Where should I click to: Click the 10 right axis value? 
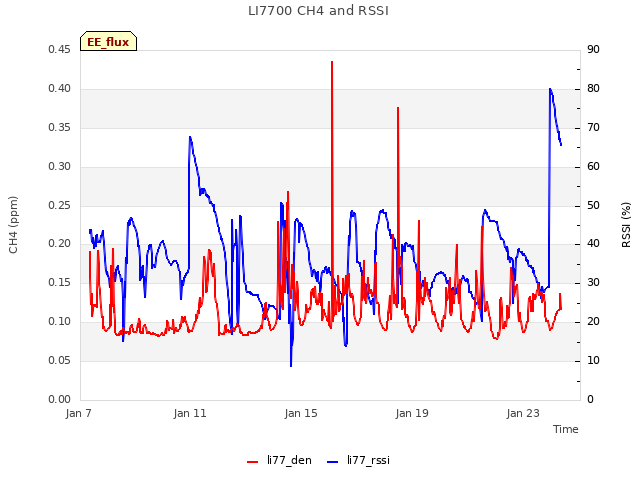pyautogui.click(x=593, y=361)
